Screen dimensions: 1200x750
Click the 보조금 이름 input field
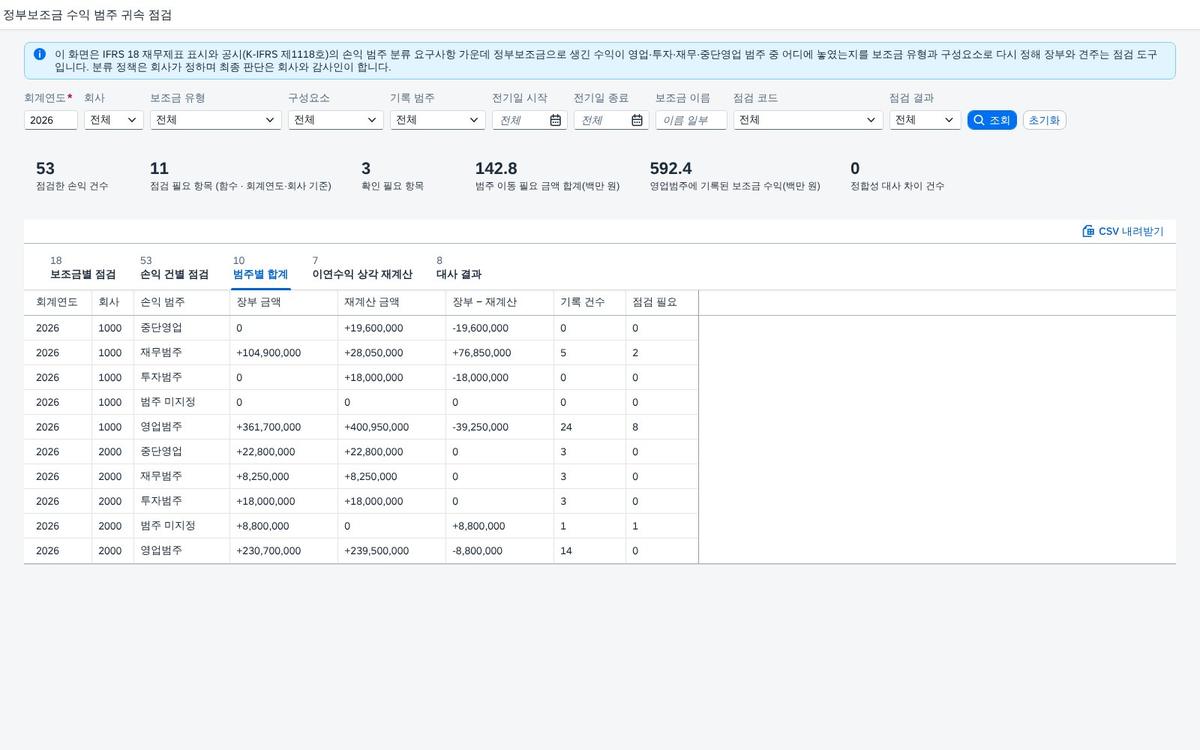tap(691, 120)
